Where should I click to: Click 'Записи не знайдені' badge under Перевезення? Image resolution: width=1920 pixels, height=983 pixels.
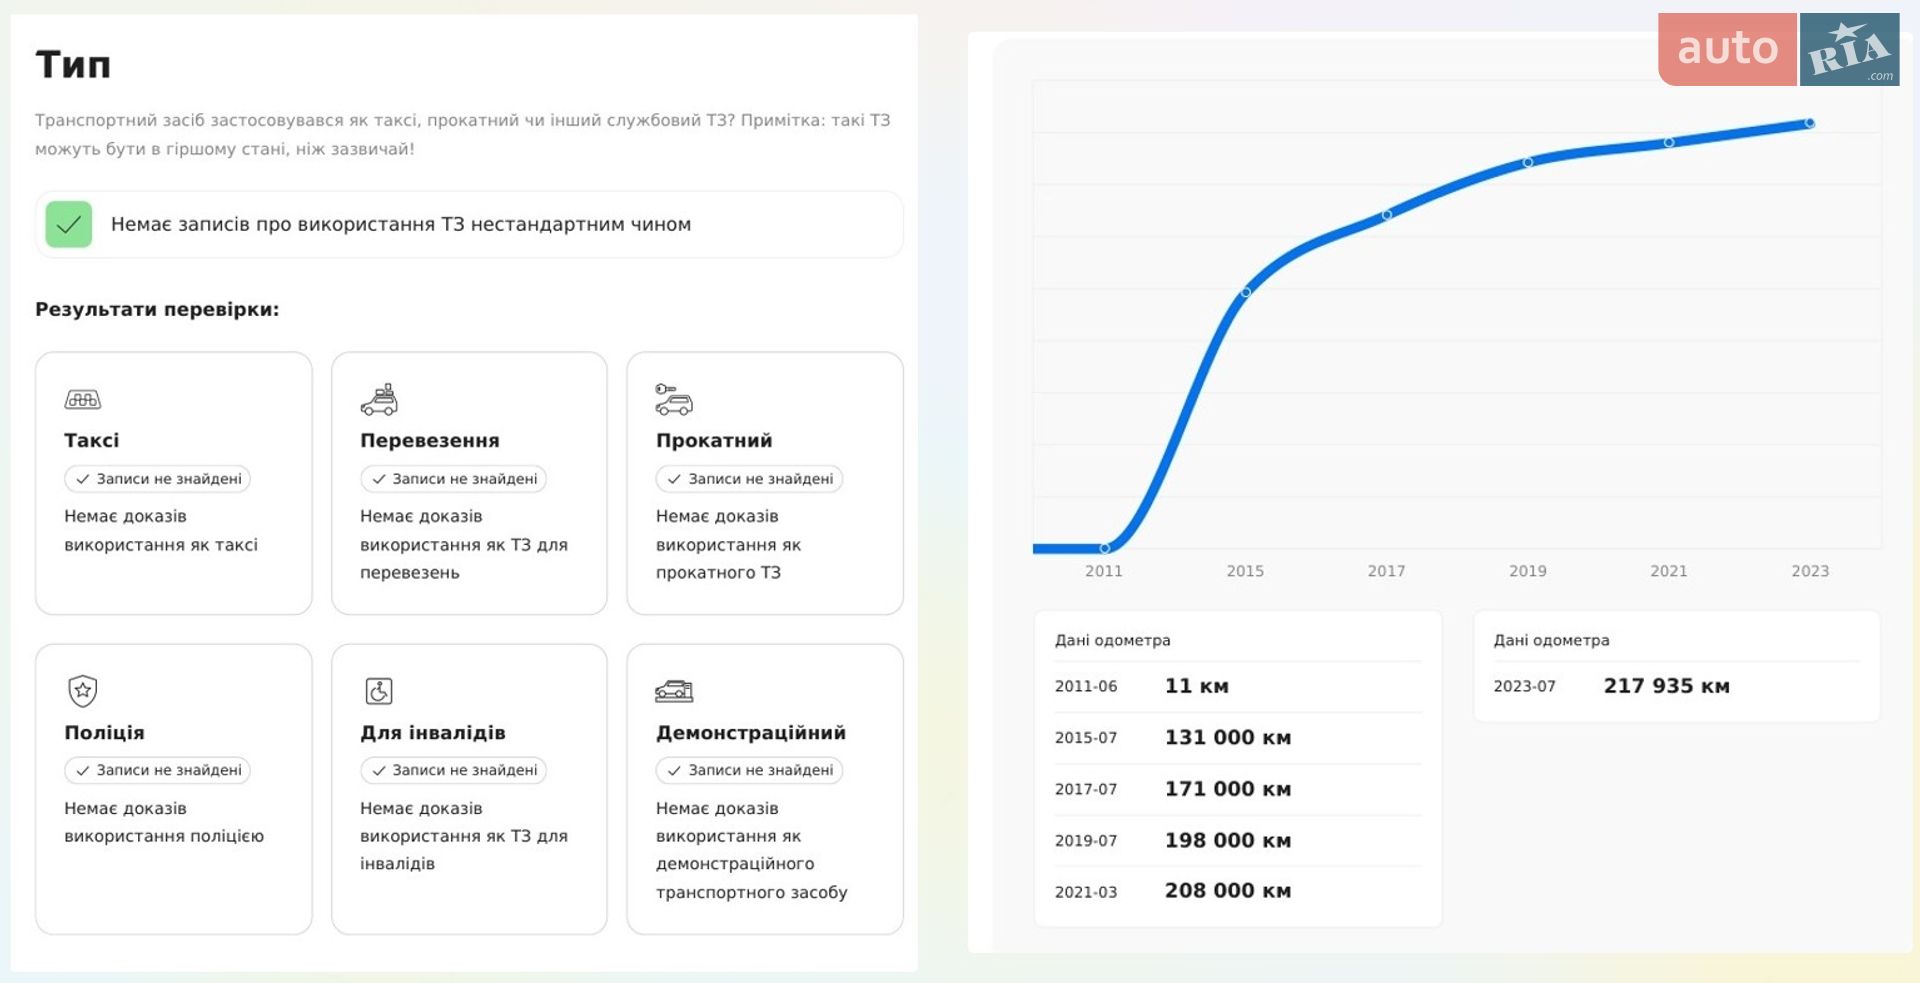pos(454,479)
